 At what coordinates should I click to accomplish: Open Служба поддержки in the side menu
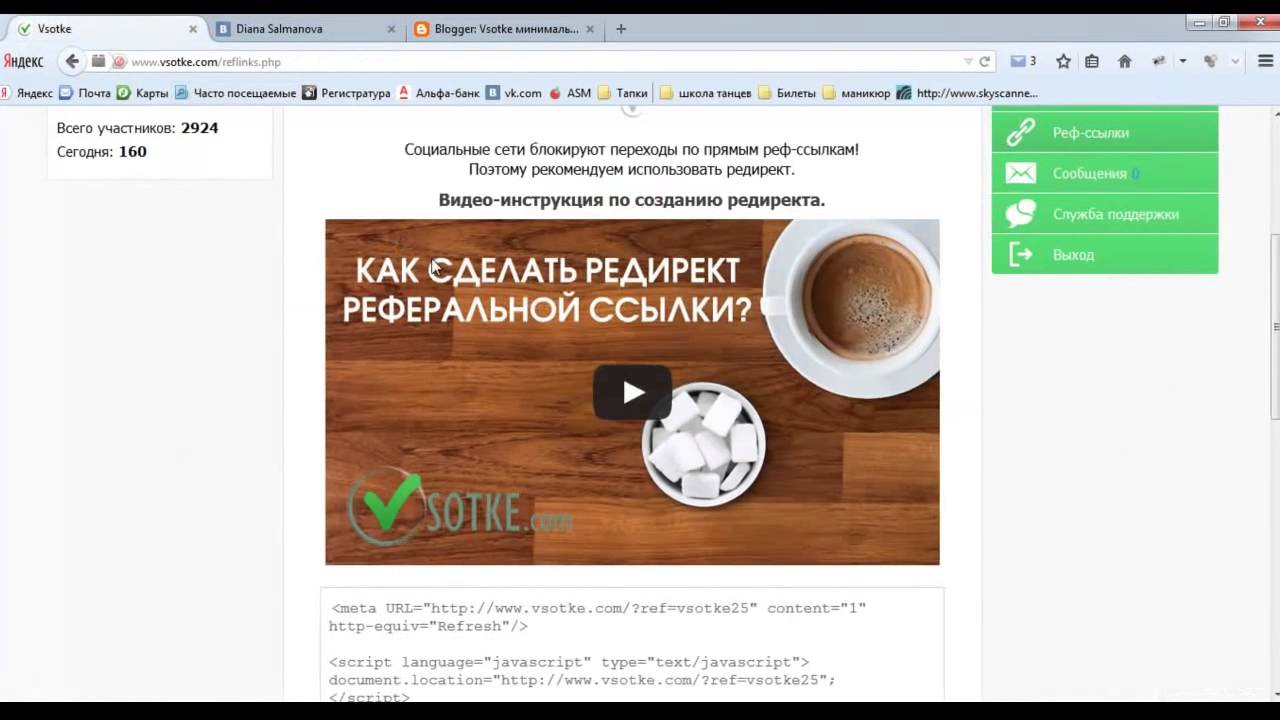1105,214
